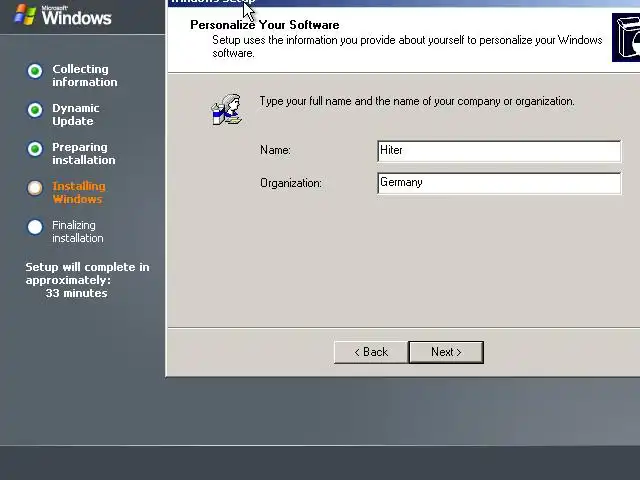The image size is (640, 480).
Task: Click the 'Dynamic Update' step text
Action: (x=76, y=115)
